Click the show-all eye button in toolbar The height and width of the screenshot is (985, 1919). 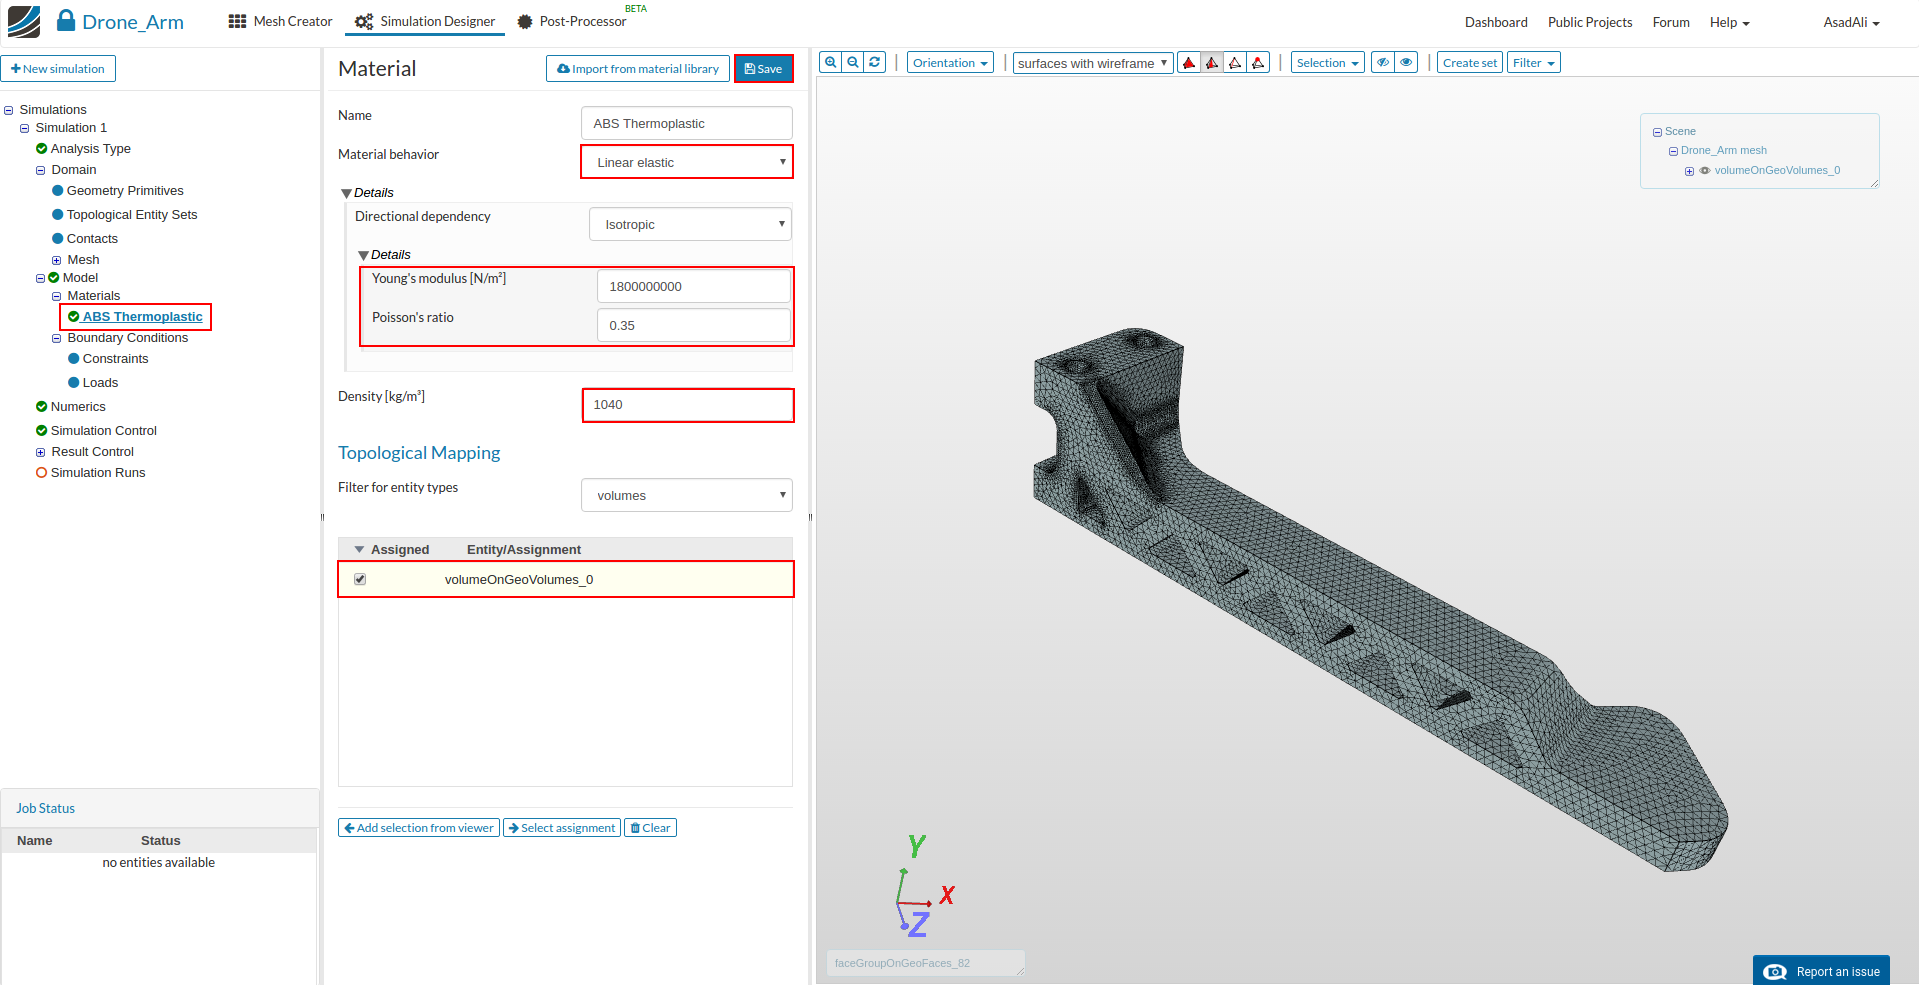tap(1406, 63)
